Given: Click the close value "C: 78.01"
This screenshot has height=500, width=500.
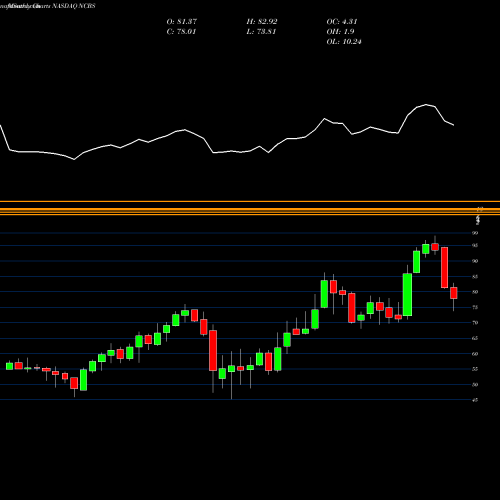Looking at the screenshot, I should [181, 32].
